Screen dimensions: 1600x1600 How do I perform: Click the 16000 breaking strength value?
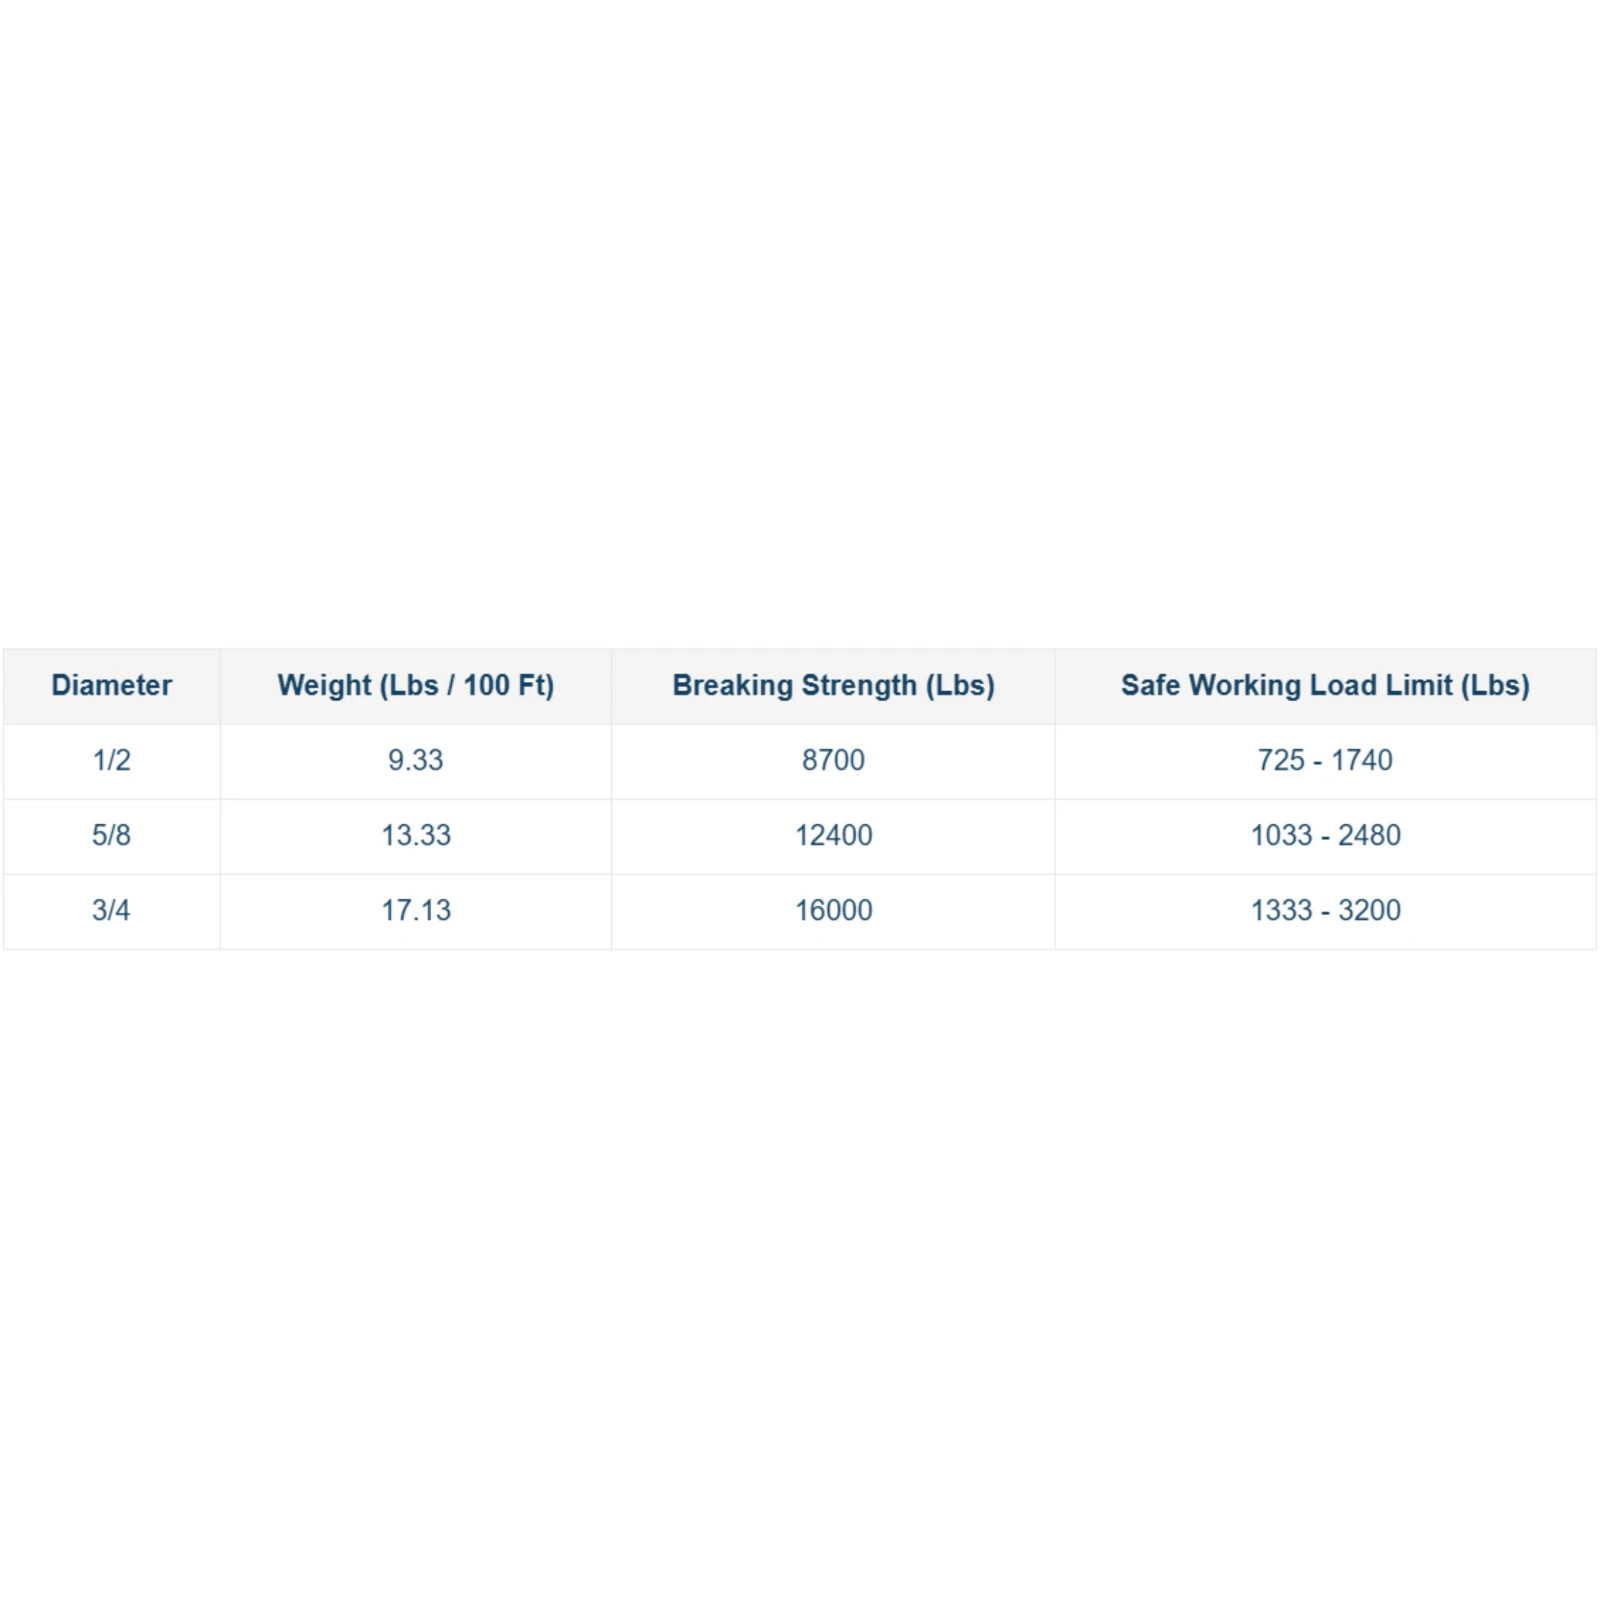pos(833,910)
